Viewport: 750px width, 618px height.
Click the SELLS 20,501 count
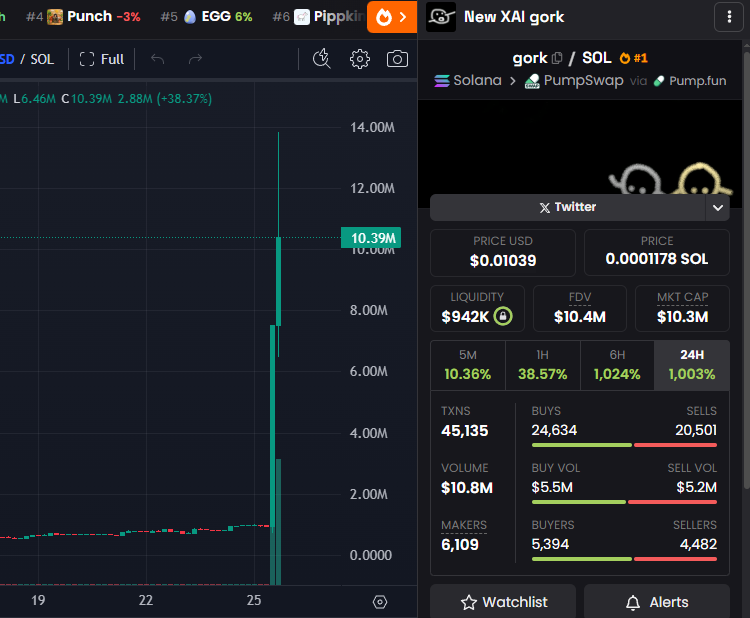696,430
